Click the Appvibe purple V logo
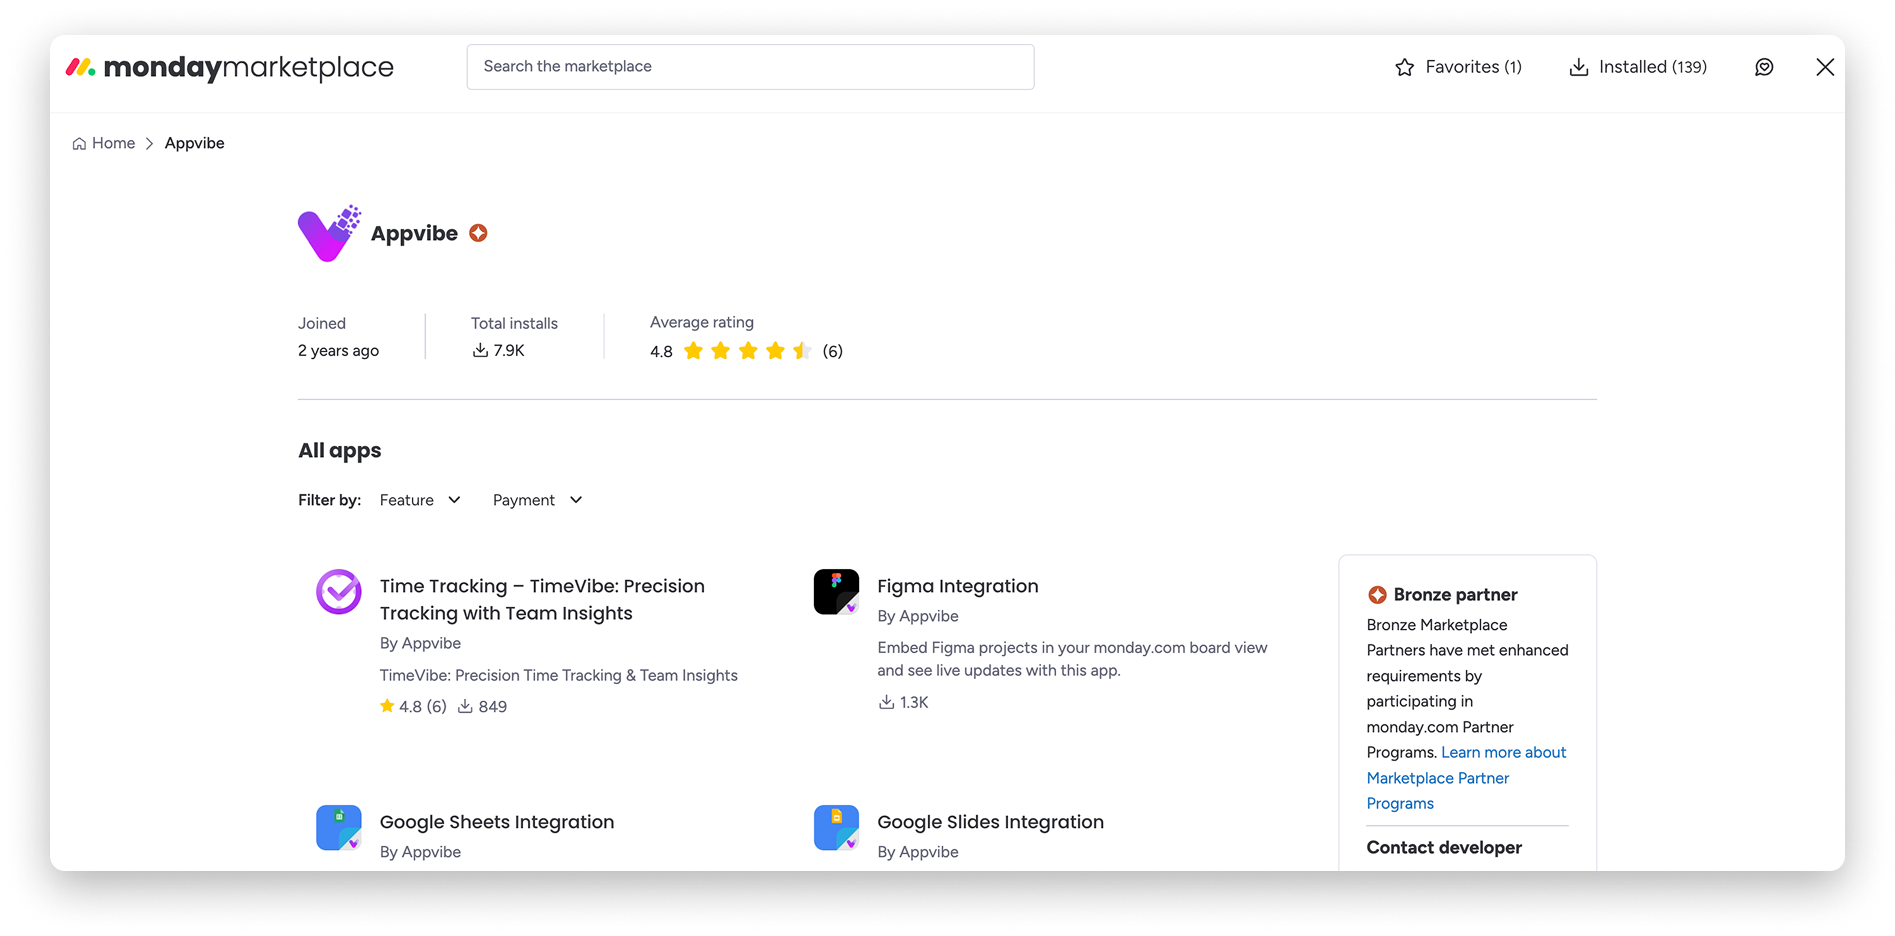This screenshot has width=1895, height=936. pos(329,234)
